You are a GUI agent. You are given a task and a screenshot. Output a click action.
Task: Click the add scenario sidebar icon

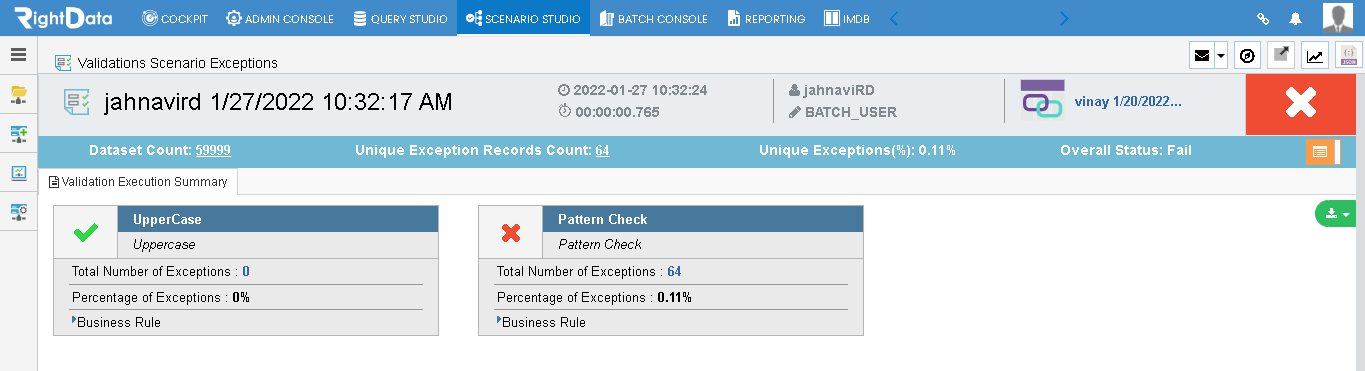(18, 133)
